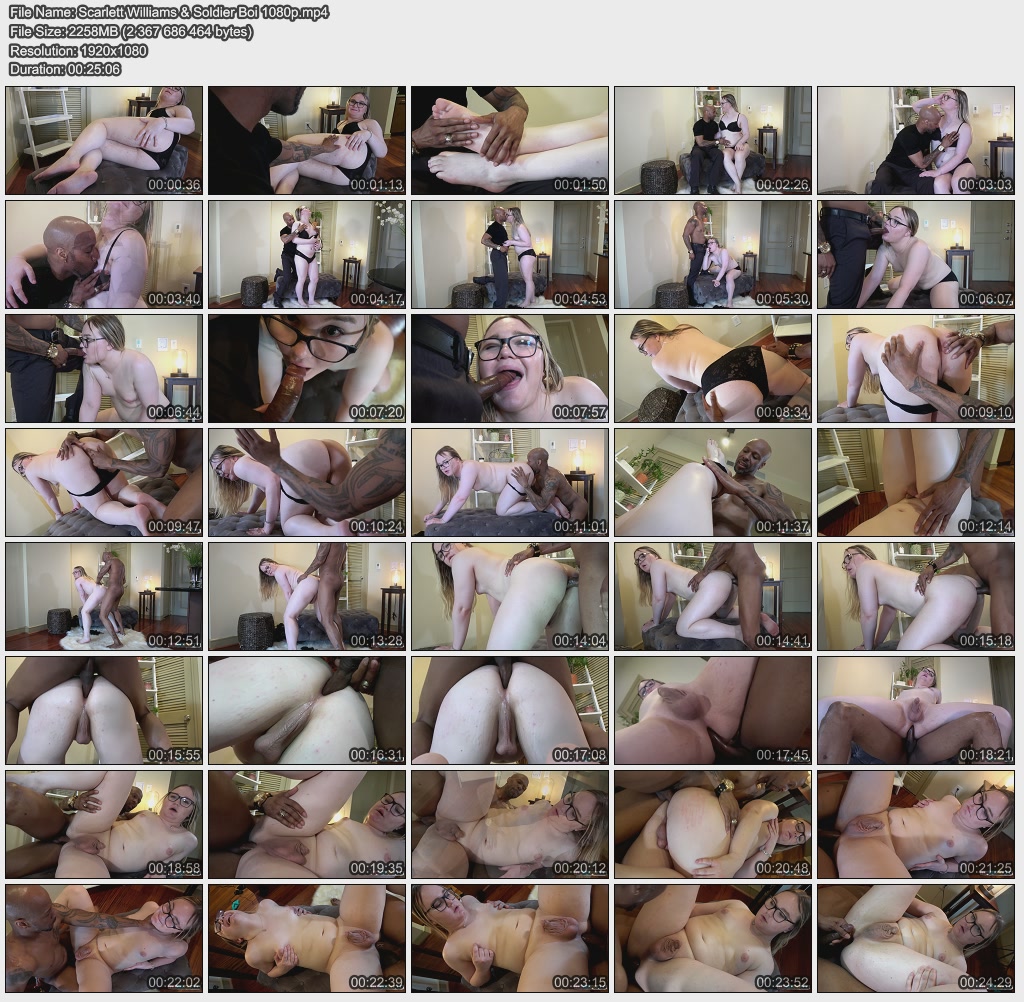1024x1002 pixels.
Task: Choose the thumbnail stamped 00:04:53
Action: pyautogui.click(x=510, y=255)
